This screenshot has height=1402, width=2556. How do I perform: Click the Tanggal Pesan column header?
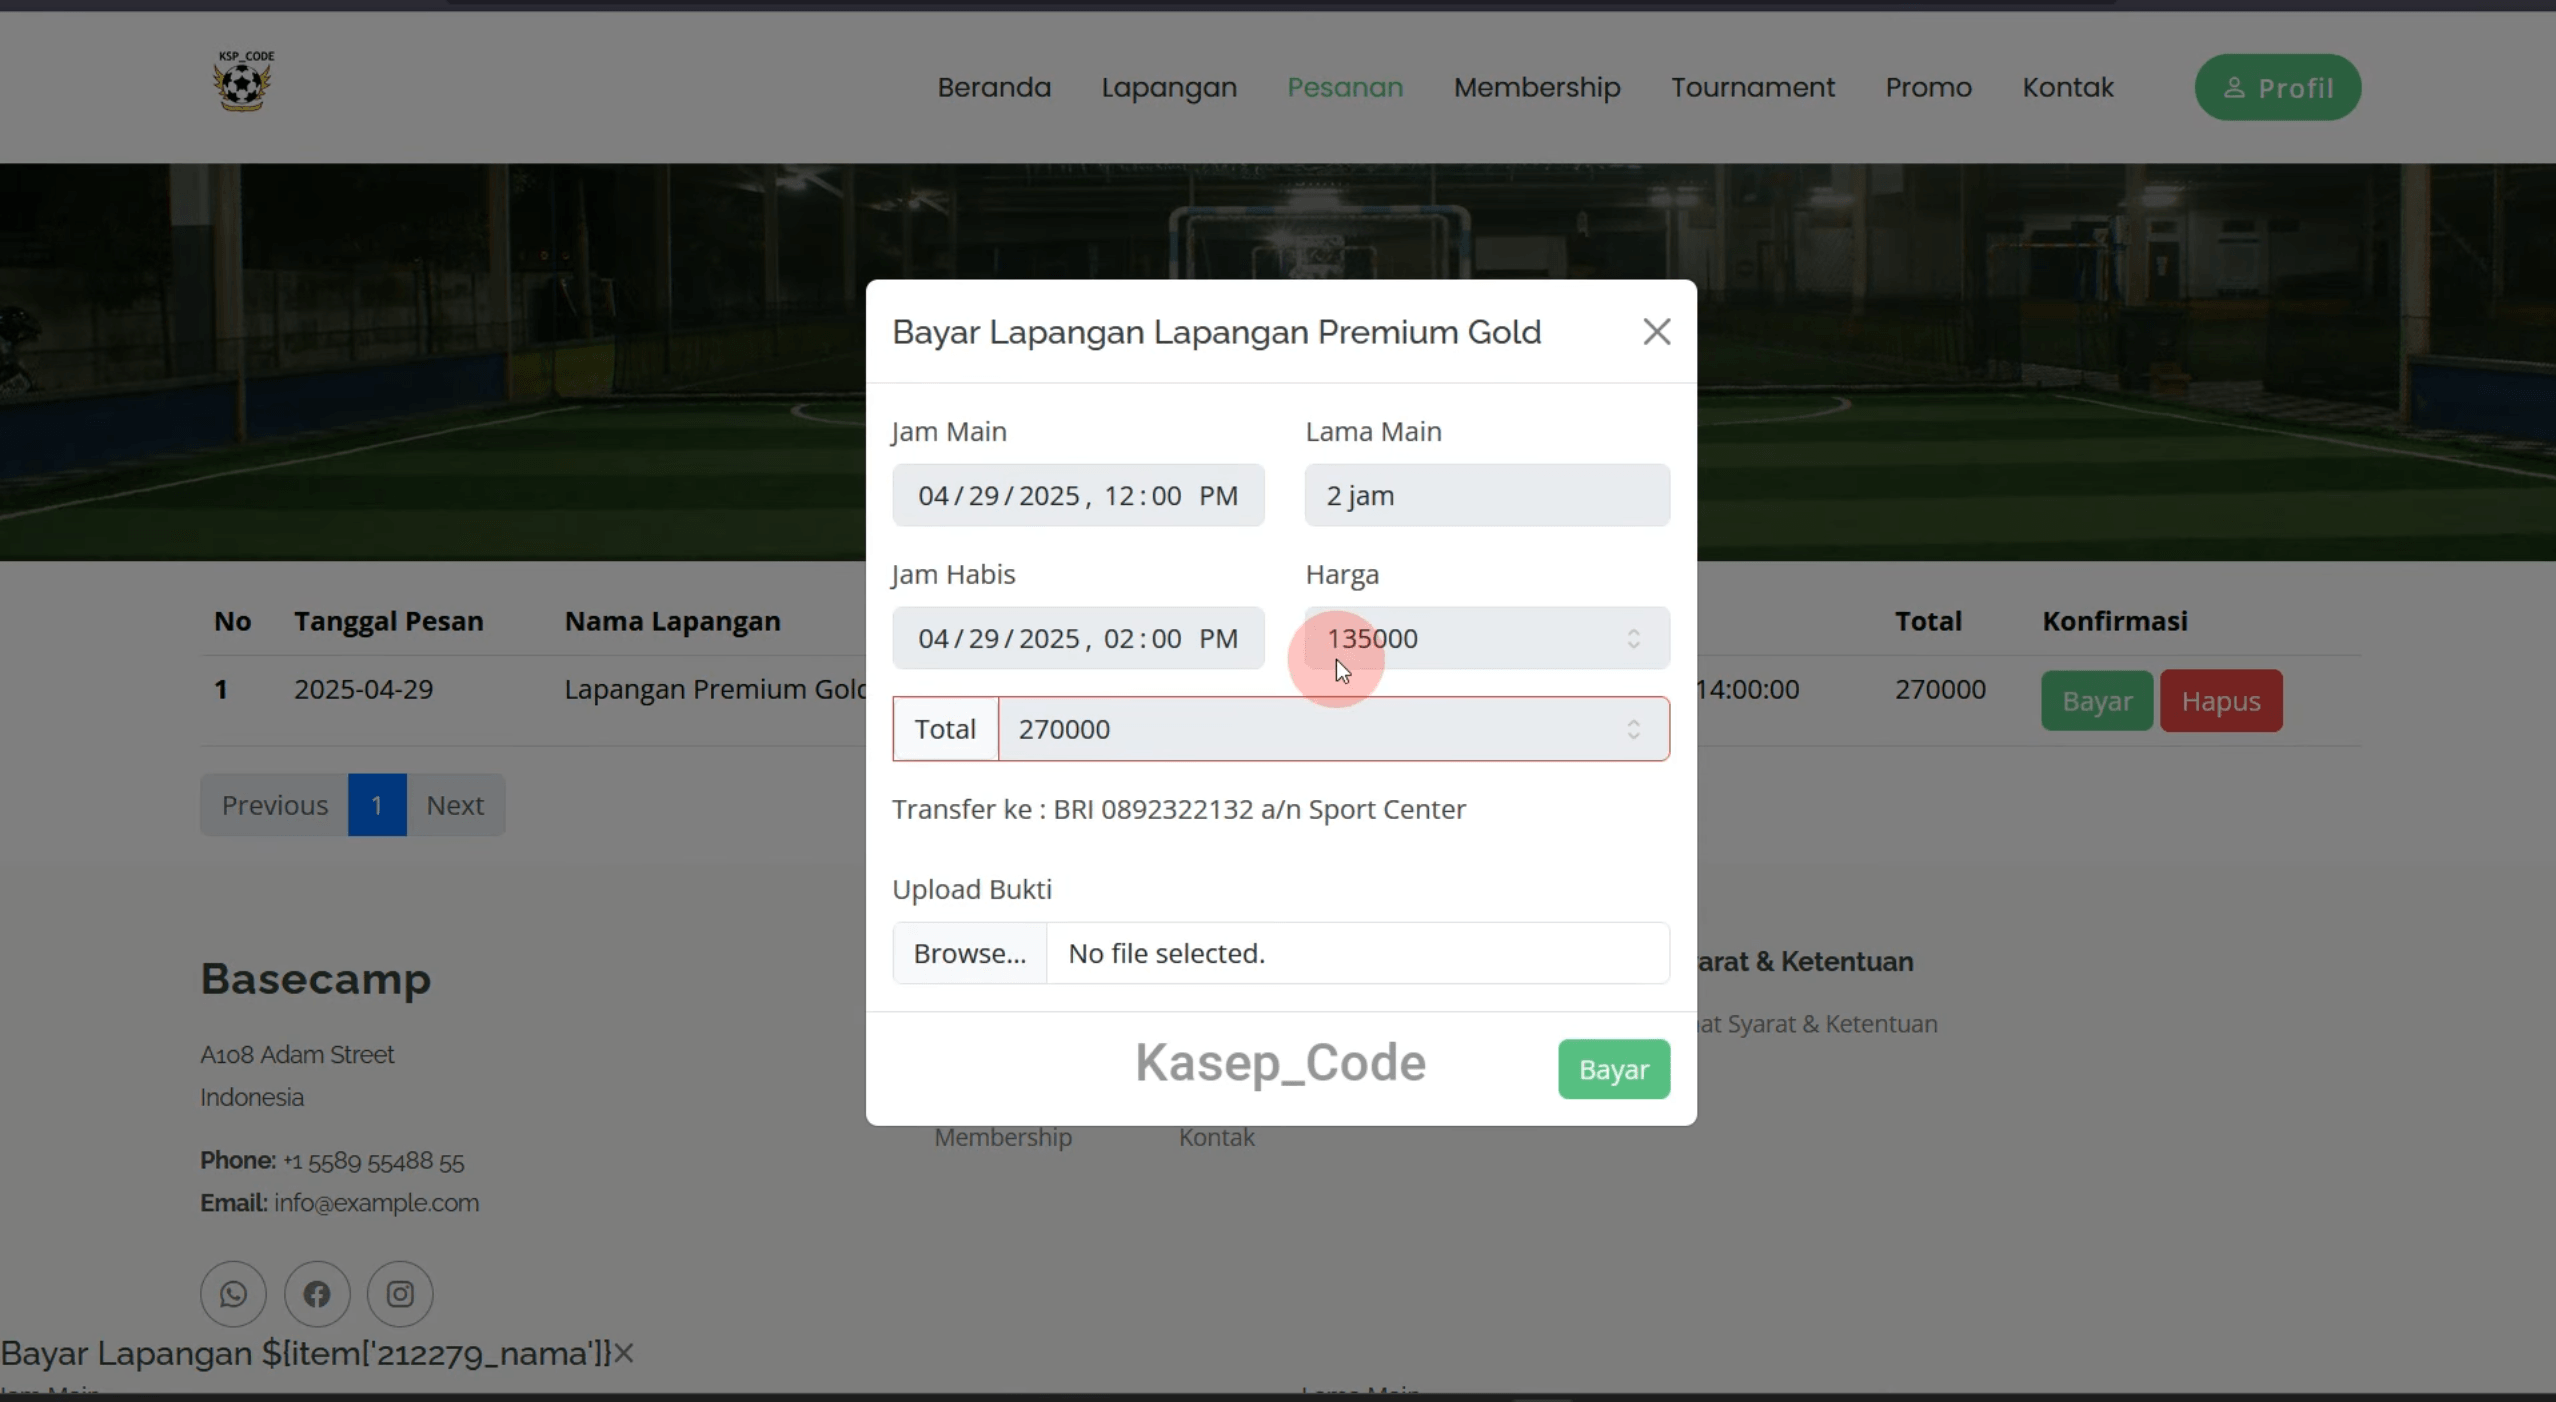[x=388, y=621]
